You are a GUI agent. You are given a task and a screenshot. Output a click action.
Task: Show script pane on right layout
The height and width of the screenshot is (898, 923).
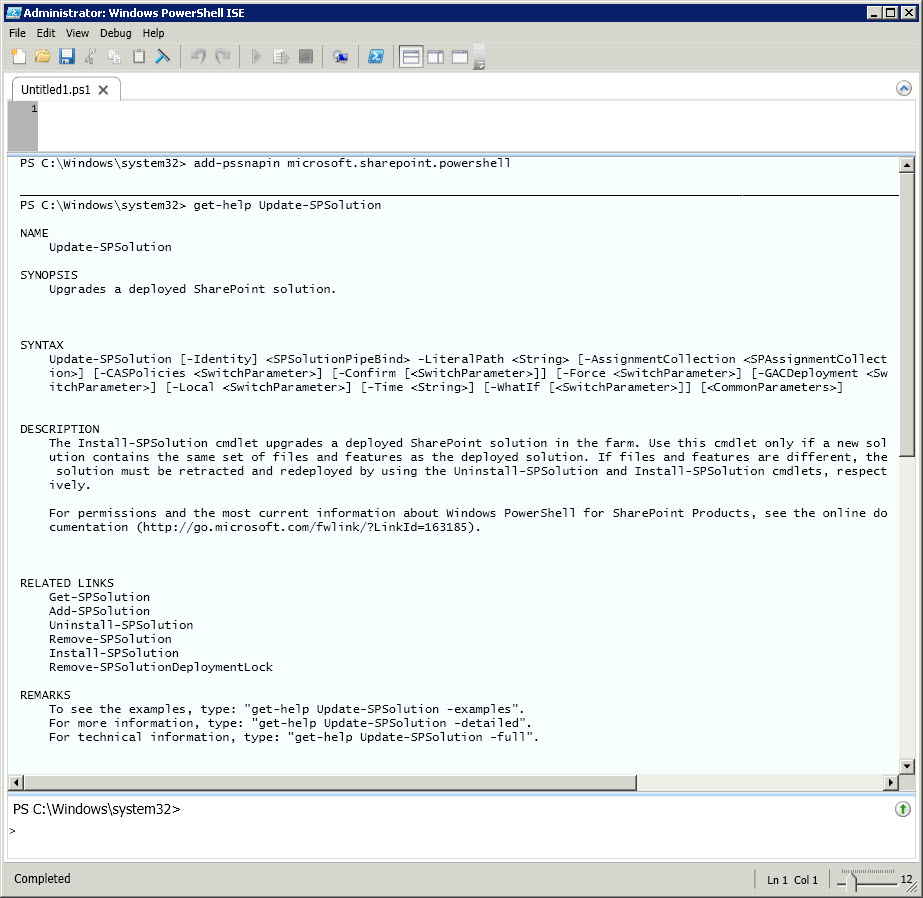pos(435,57)
